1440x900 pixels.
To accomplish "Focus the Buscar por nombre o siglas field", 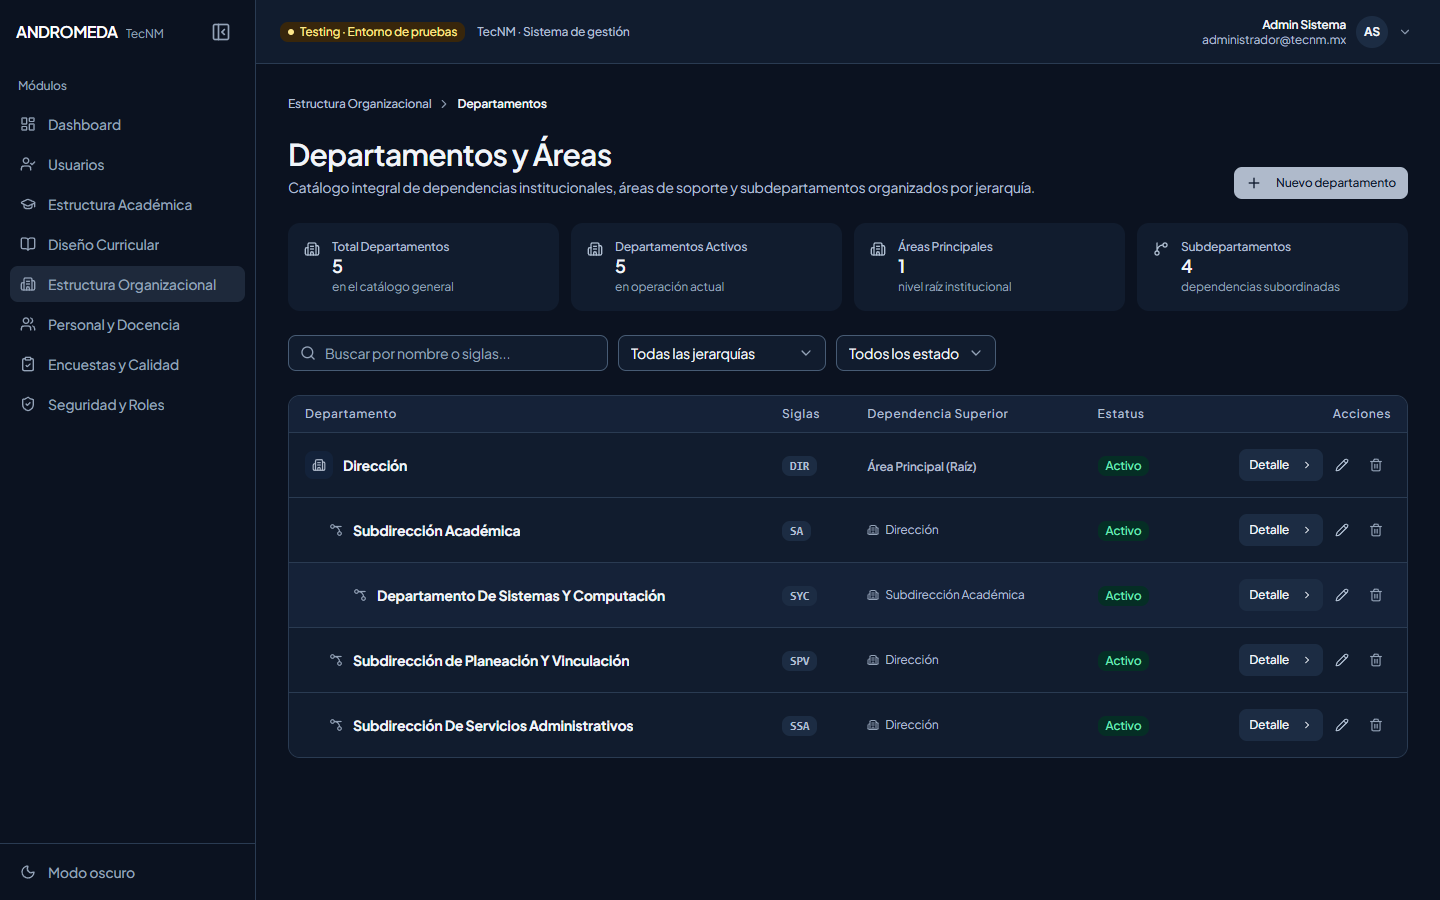I will (x=448, y=353).
